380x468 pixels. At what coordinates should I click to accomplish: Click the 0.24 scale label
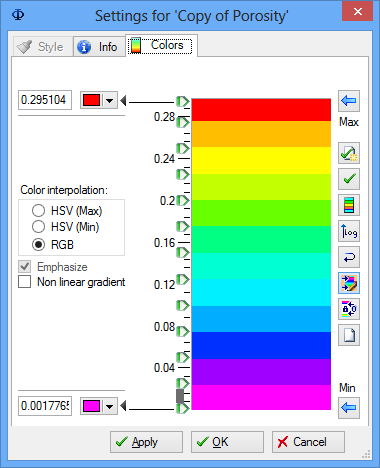coord(164,159)
